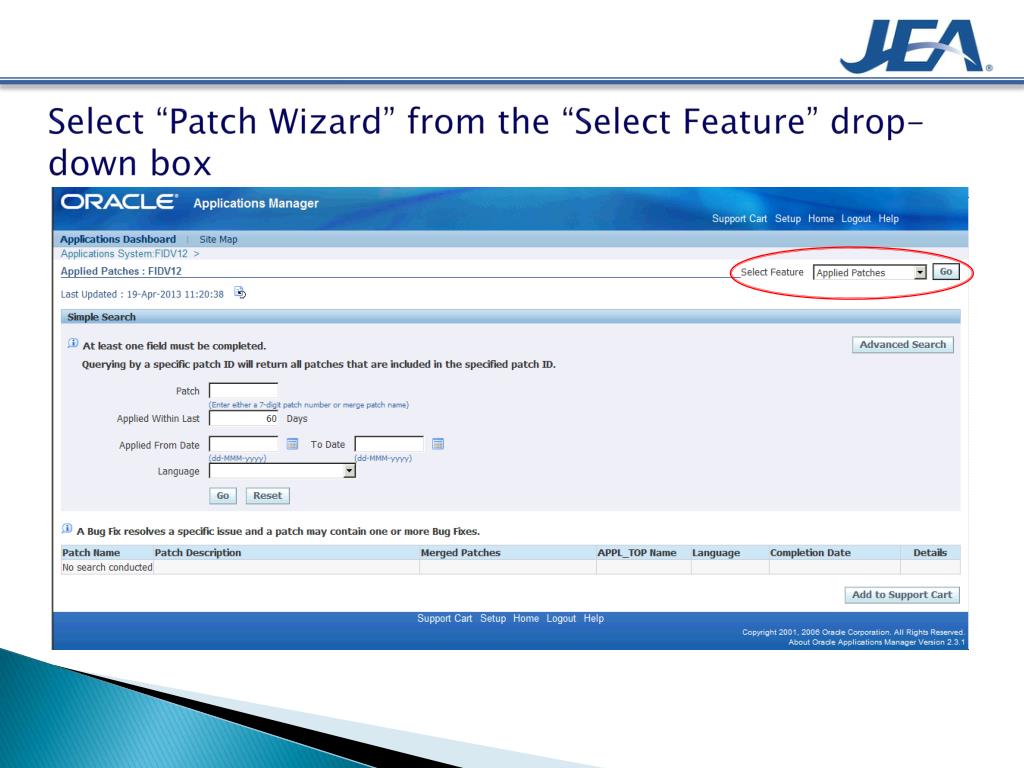Click the 'Applied Patches : FIDV12' heading
This screenshot has width=1024, height=768.
121,271
